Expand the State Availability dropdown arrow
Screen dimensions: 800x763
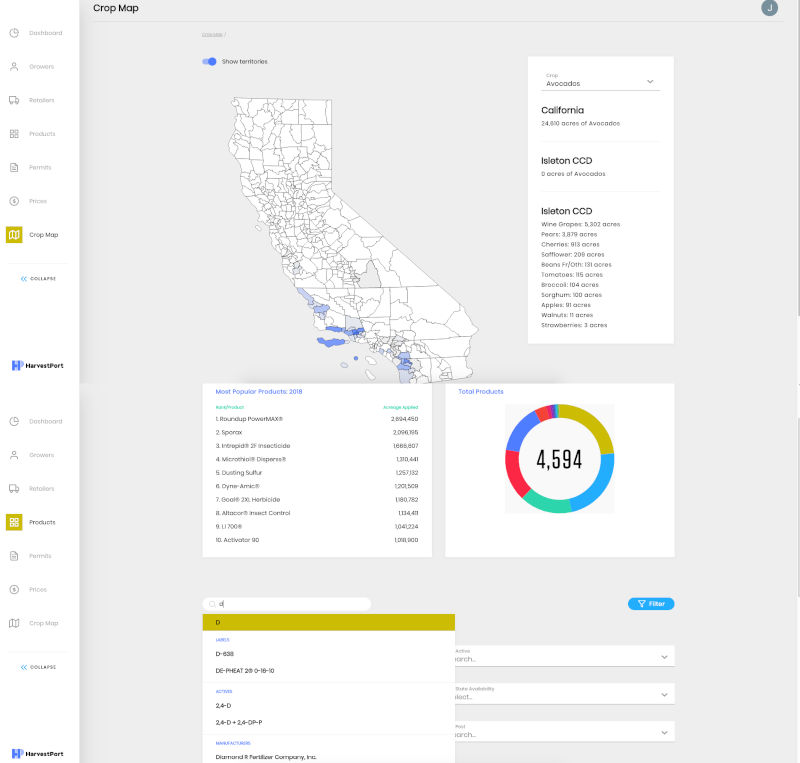click(664, 695)
